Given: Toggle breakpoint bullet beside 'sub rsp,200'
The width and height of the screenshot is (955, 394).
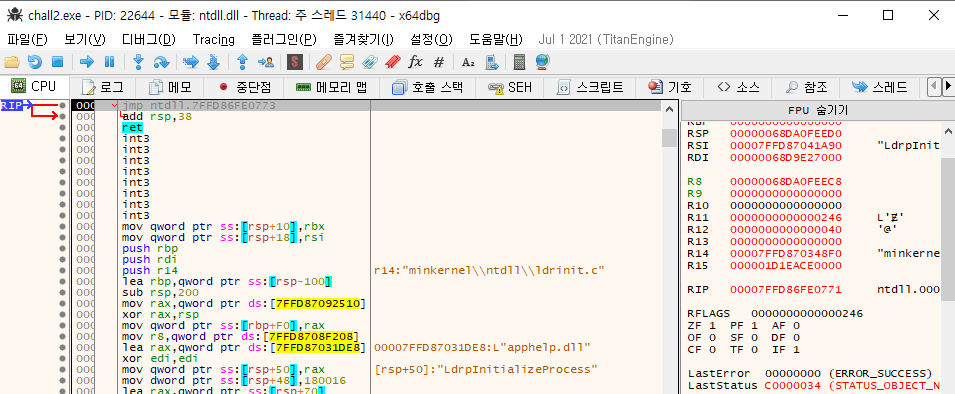Looking at the screenshot, I should click(x=62, y=292).
